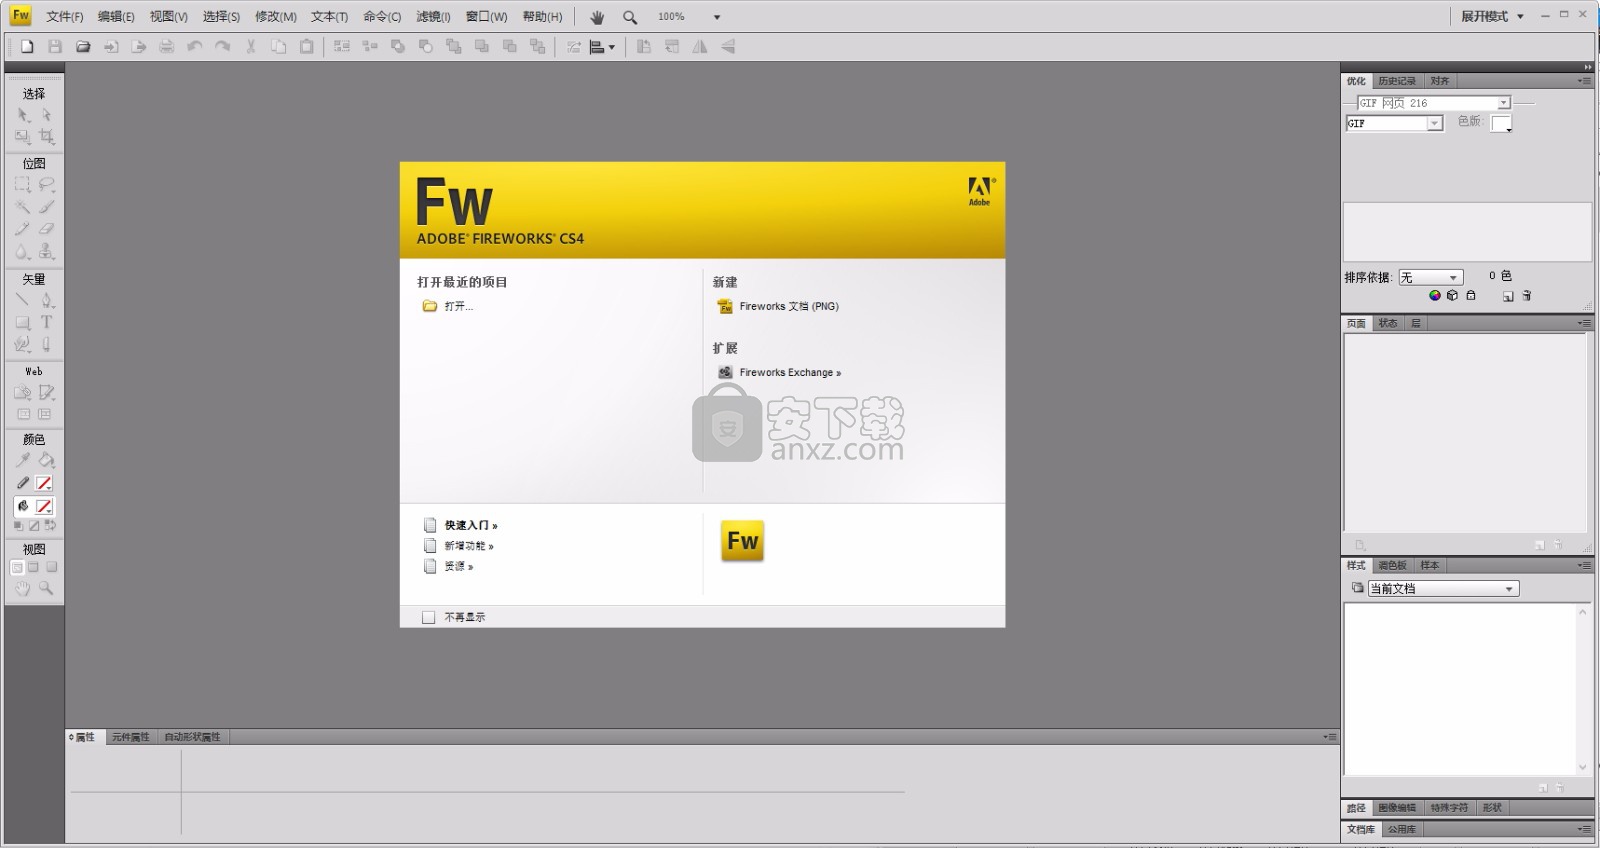
Task: Click the Styles panel vertical scrollbar
Action: [x=1582, y=689]
